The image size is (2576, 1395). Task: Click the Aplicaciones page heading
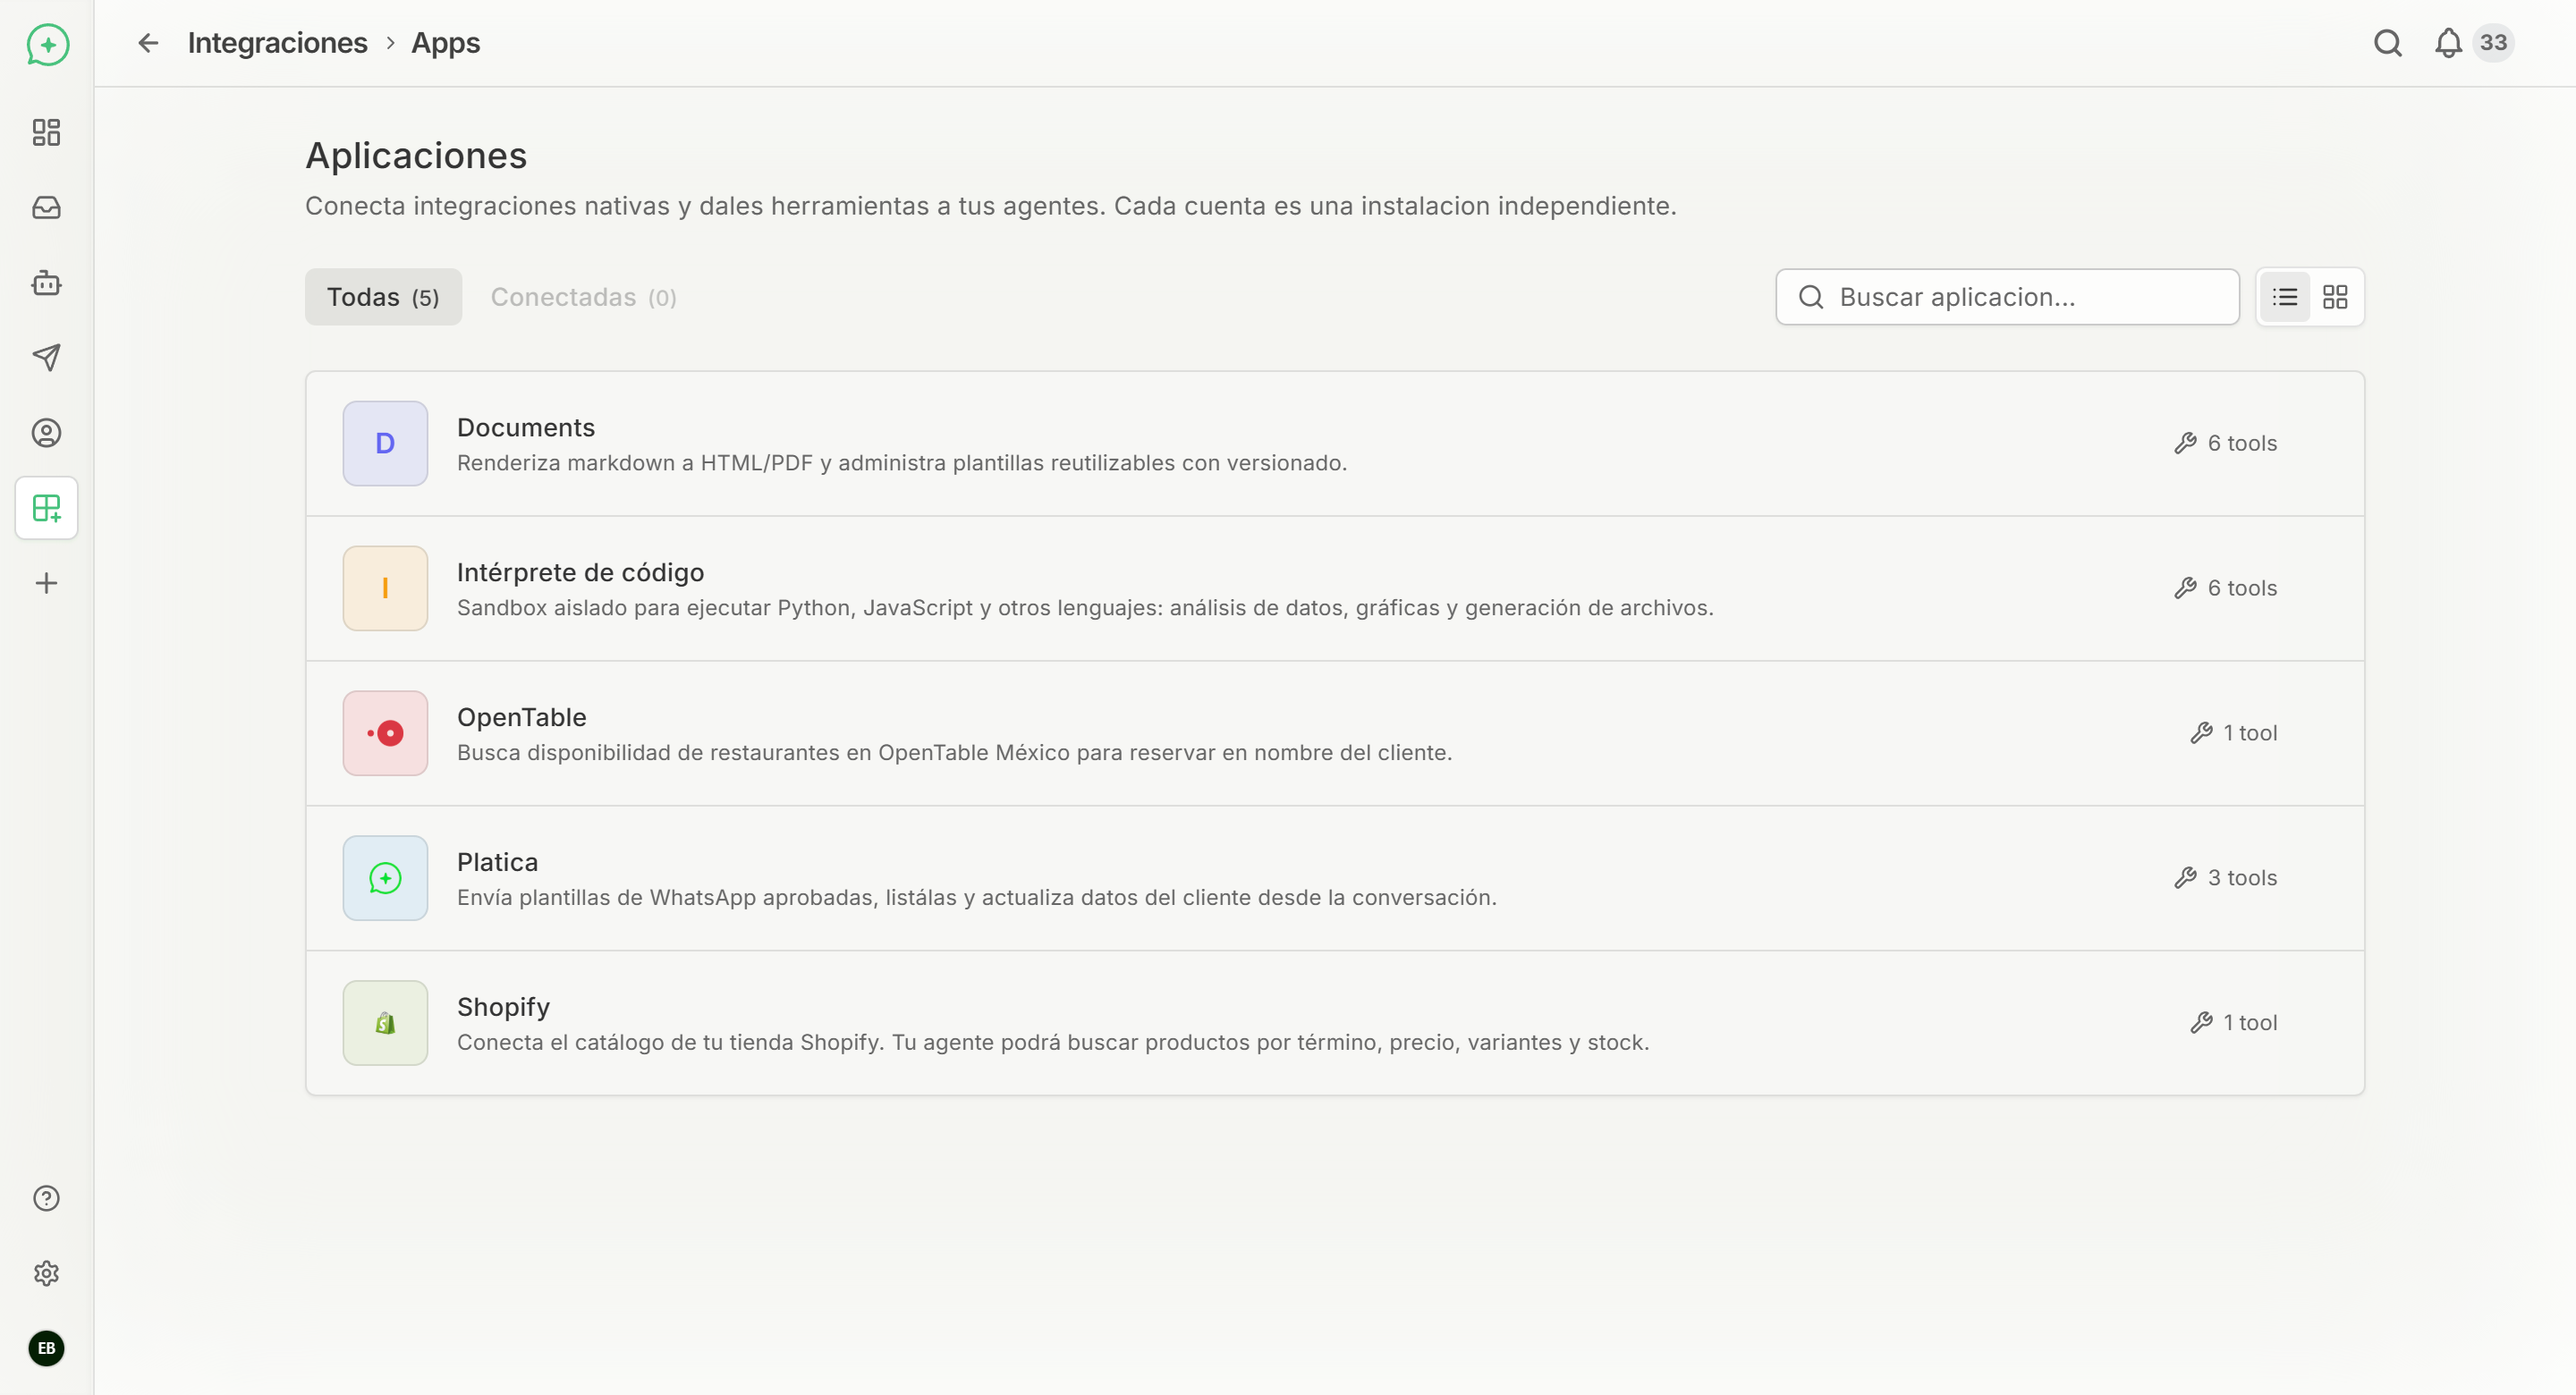tap(416, 155)
